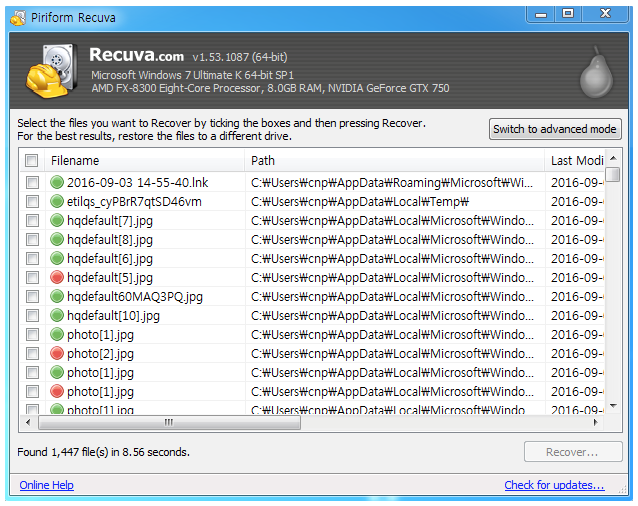Click the date cell of hqdefault[8].jpg
This screenshot has width=638, height=506.
[577, 240]
